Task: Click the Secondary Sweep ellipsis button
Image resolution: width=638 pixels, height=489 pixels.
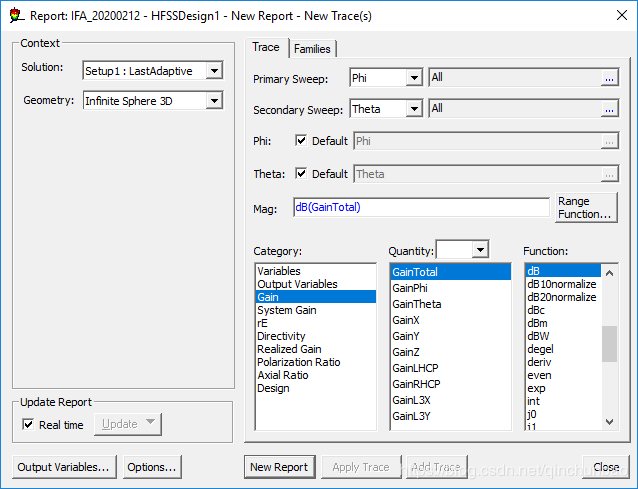Action: click(x=609, y=109)
